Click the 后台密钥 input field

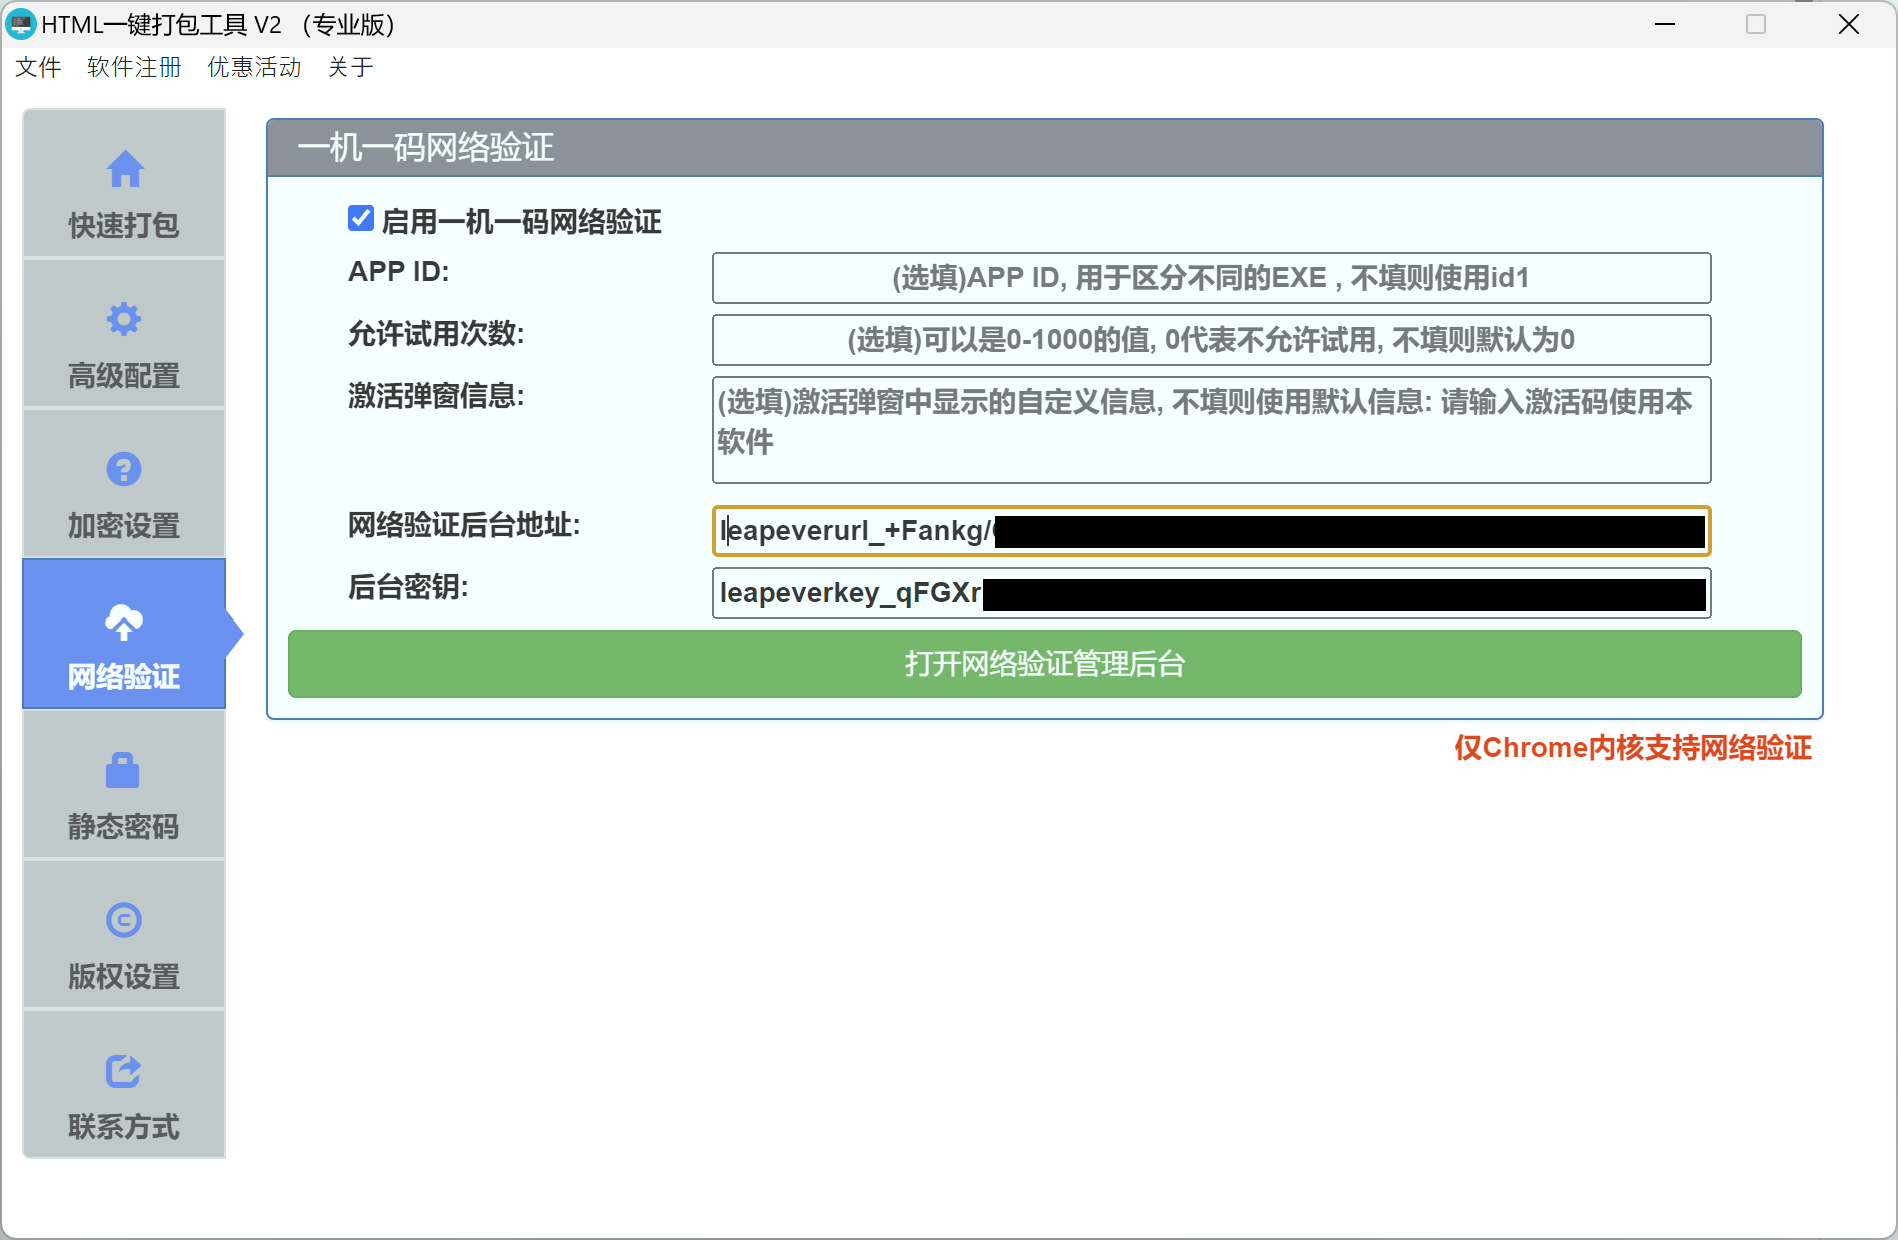coord(1210,593)
